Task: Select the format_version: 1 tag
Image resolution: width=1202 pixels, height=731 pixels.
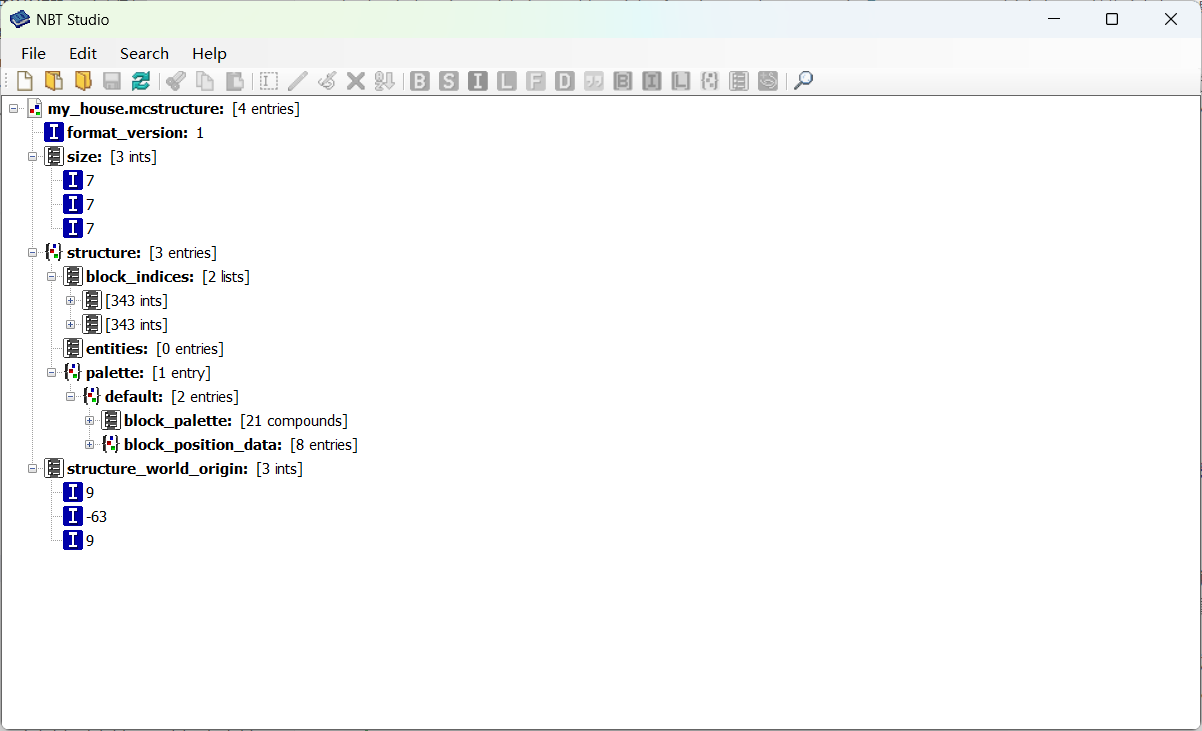Action: (124, 132)
